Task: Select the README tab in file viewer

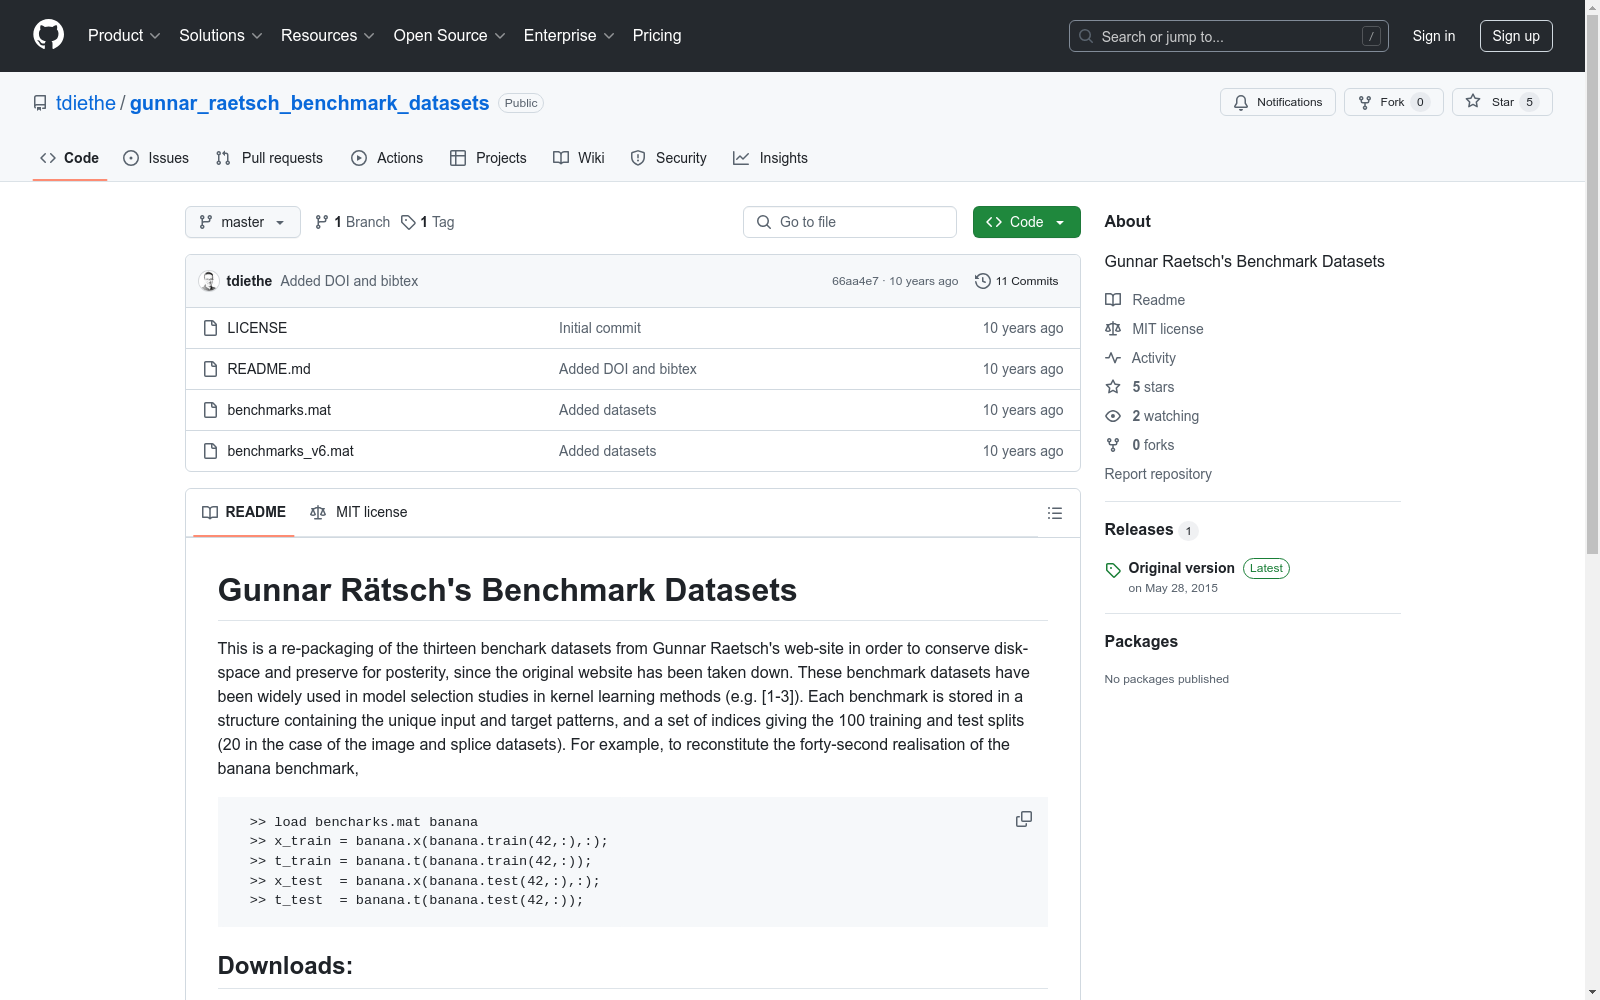Action: click(x=244, y=512)
